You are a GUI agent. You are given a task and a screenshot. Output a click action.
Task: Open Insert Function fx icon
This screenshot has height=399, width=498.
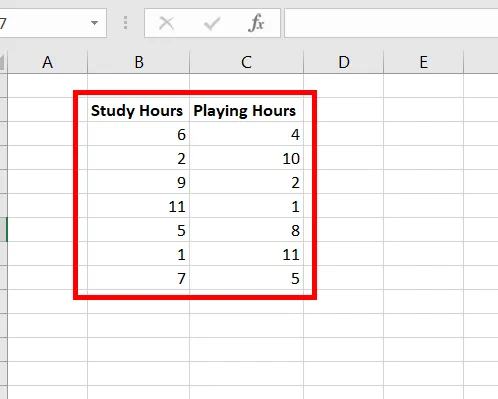click(x=256, y=23)
